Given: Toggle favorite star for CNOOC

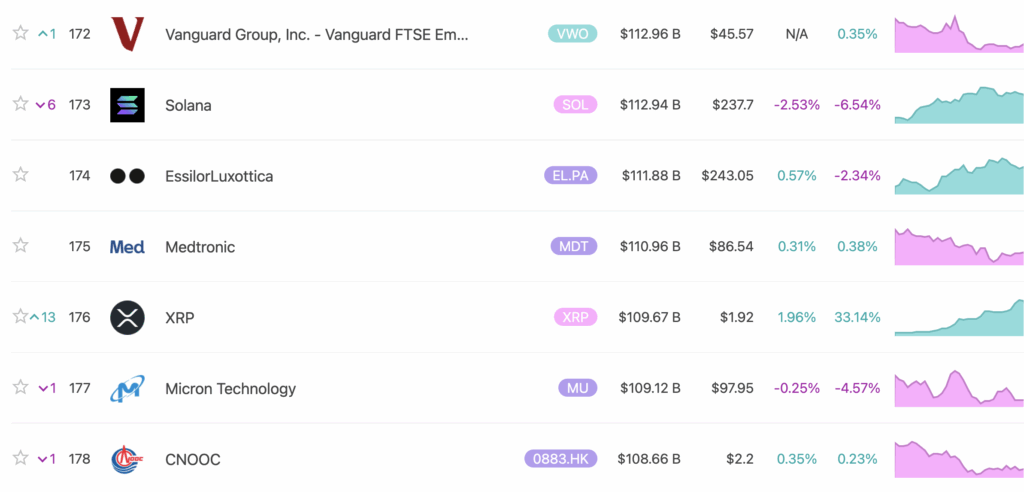Looking at the screenshot, I should click(x=21, y=457).
